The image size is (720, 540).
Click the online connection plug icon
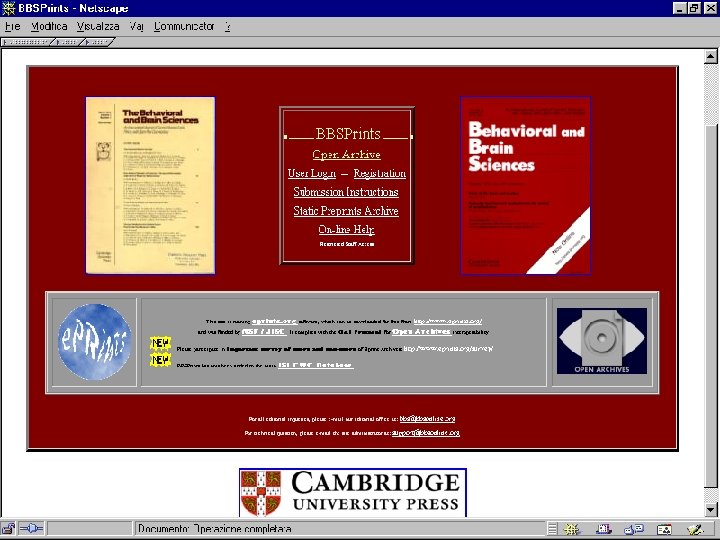point(31,529)
